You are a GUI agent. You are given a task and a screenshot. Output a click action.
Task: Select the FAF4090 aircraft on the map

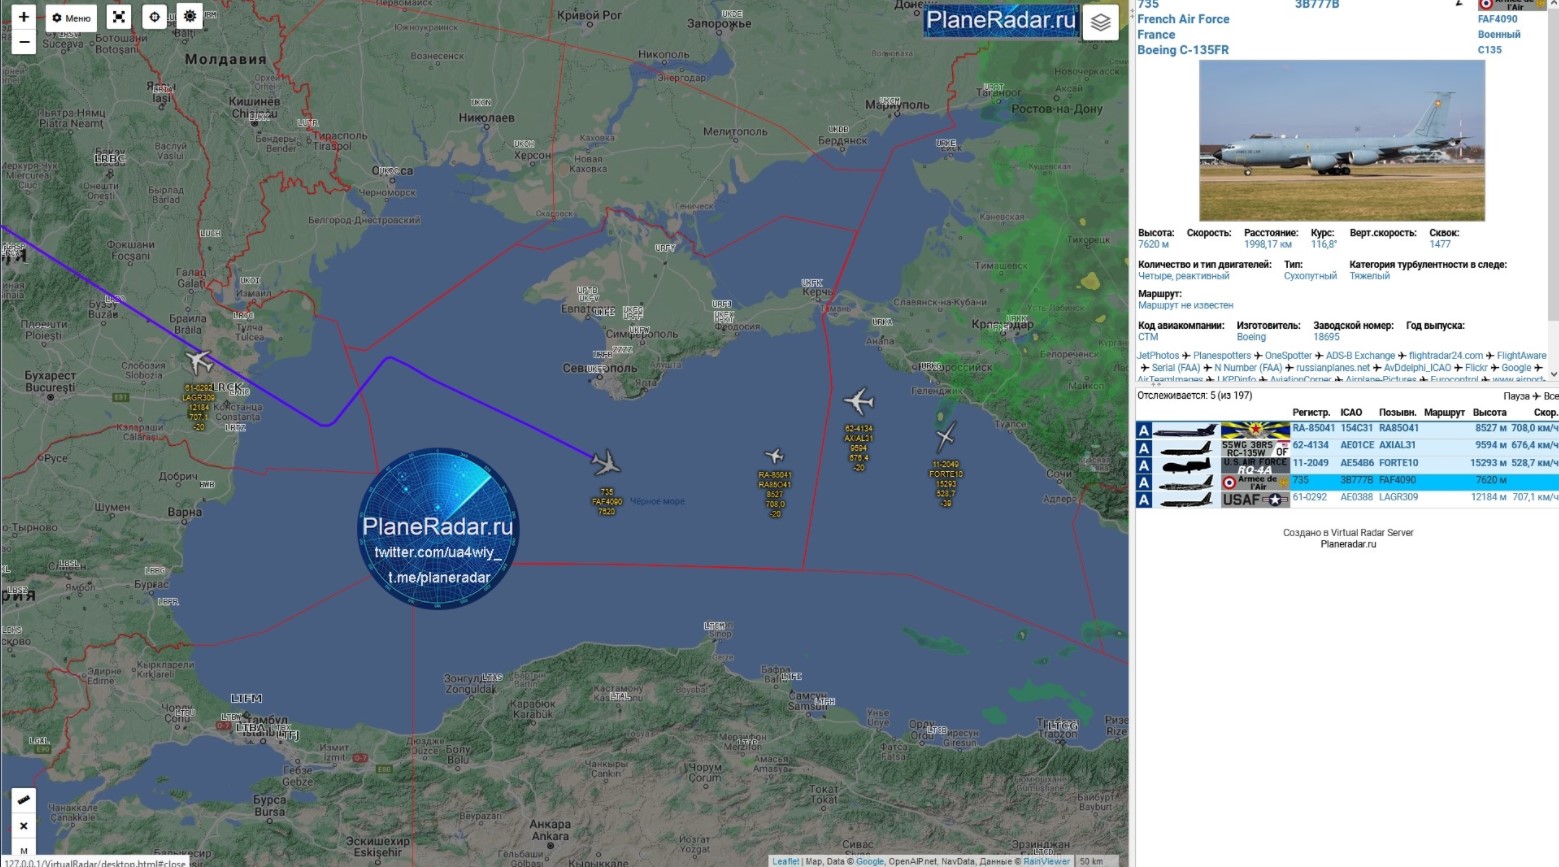point(605,463)
